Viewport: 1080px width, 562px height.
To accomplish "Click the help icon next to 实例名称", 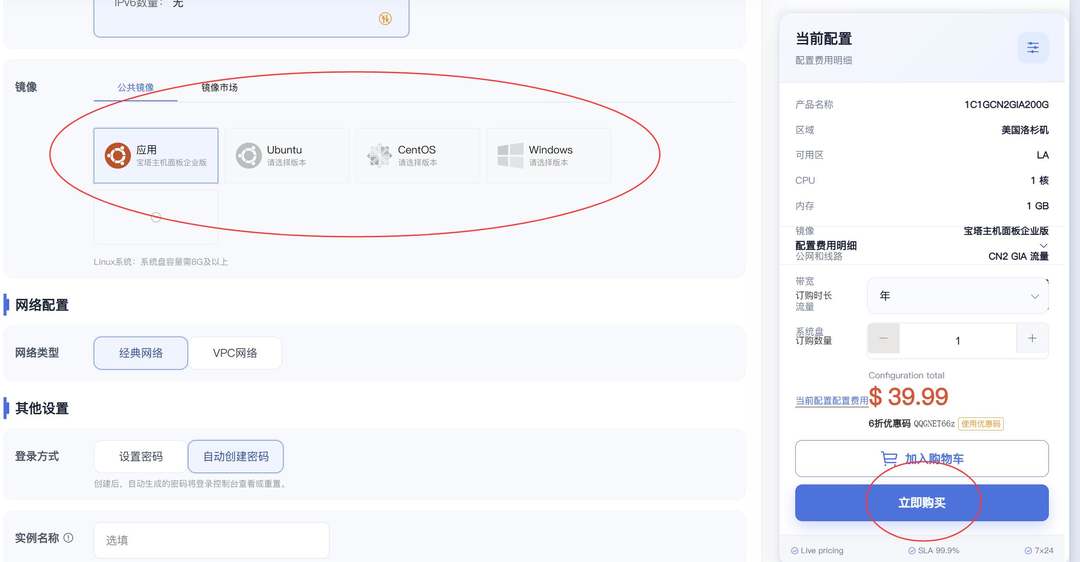I will coord(68,538).
